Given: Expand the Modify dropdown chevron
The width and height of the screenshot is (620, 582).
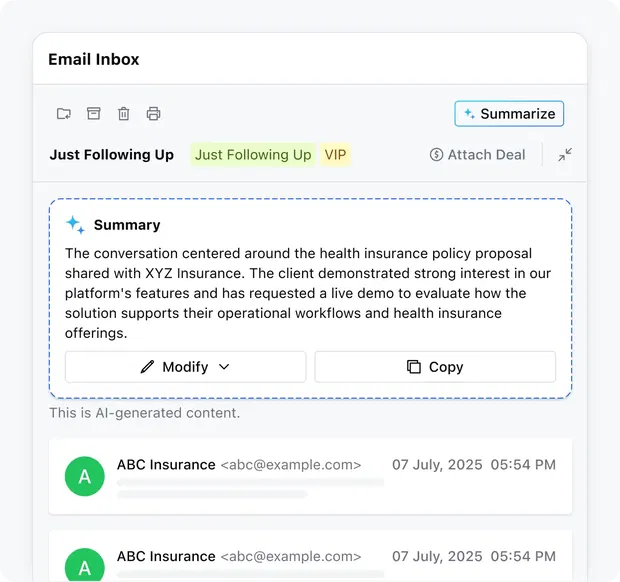Looking at the screenshot, I should click(x=224, y=367).
